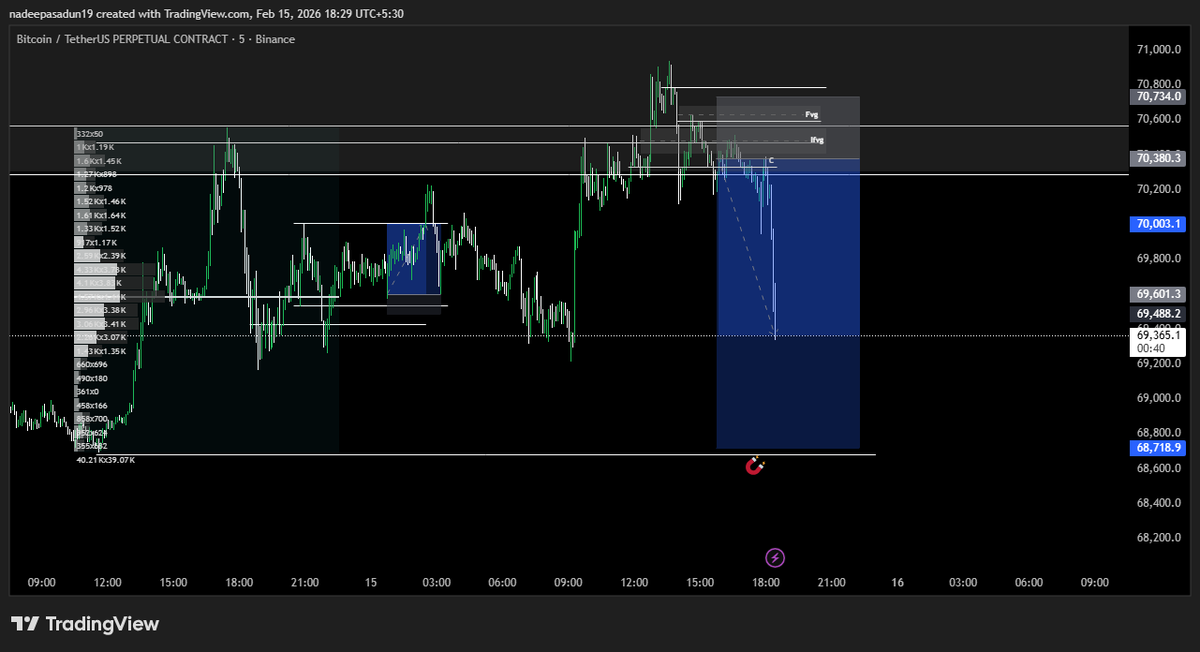This screenshot has width=1200, height=652.
Task: Click the 361x0 volume profile row
Action: tap(86, 392)
